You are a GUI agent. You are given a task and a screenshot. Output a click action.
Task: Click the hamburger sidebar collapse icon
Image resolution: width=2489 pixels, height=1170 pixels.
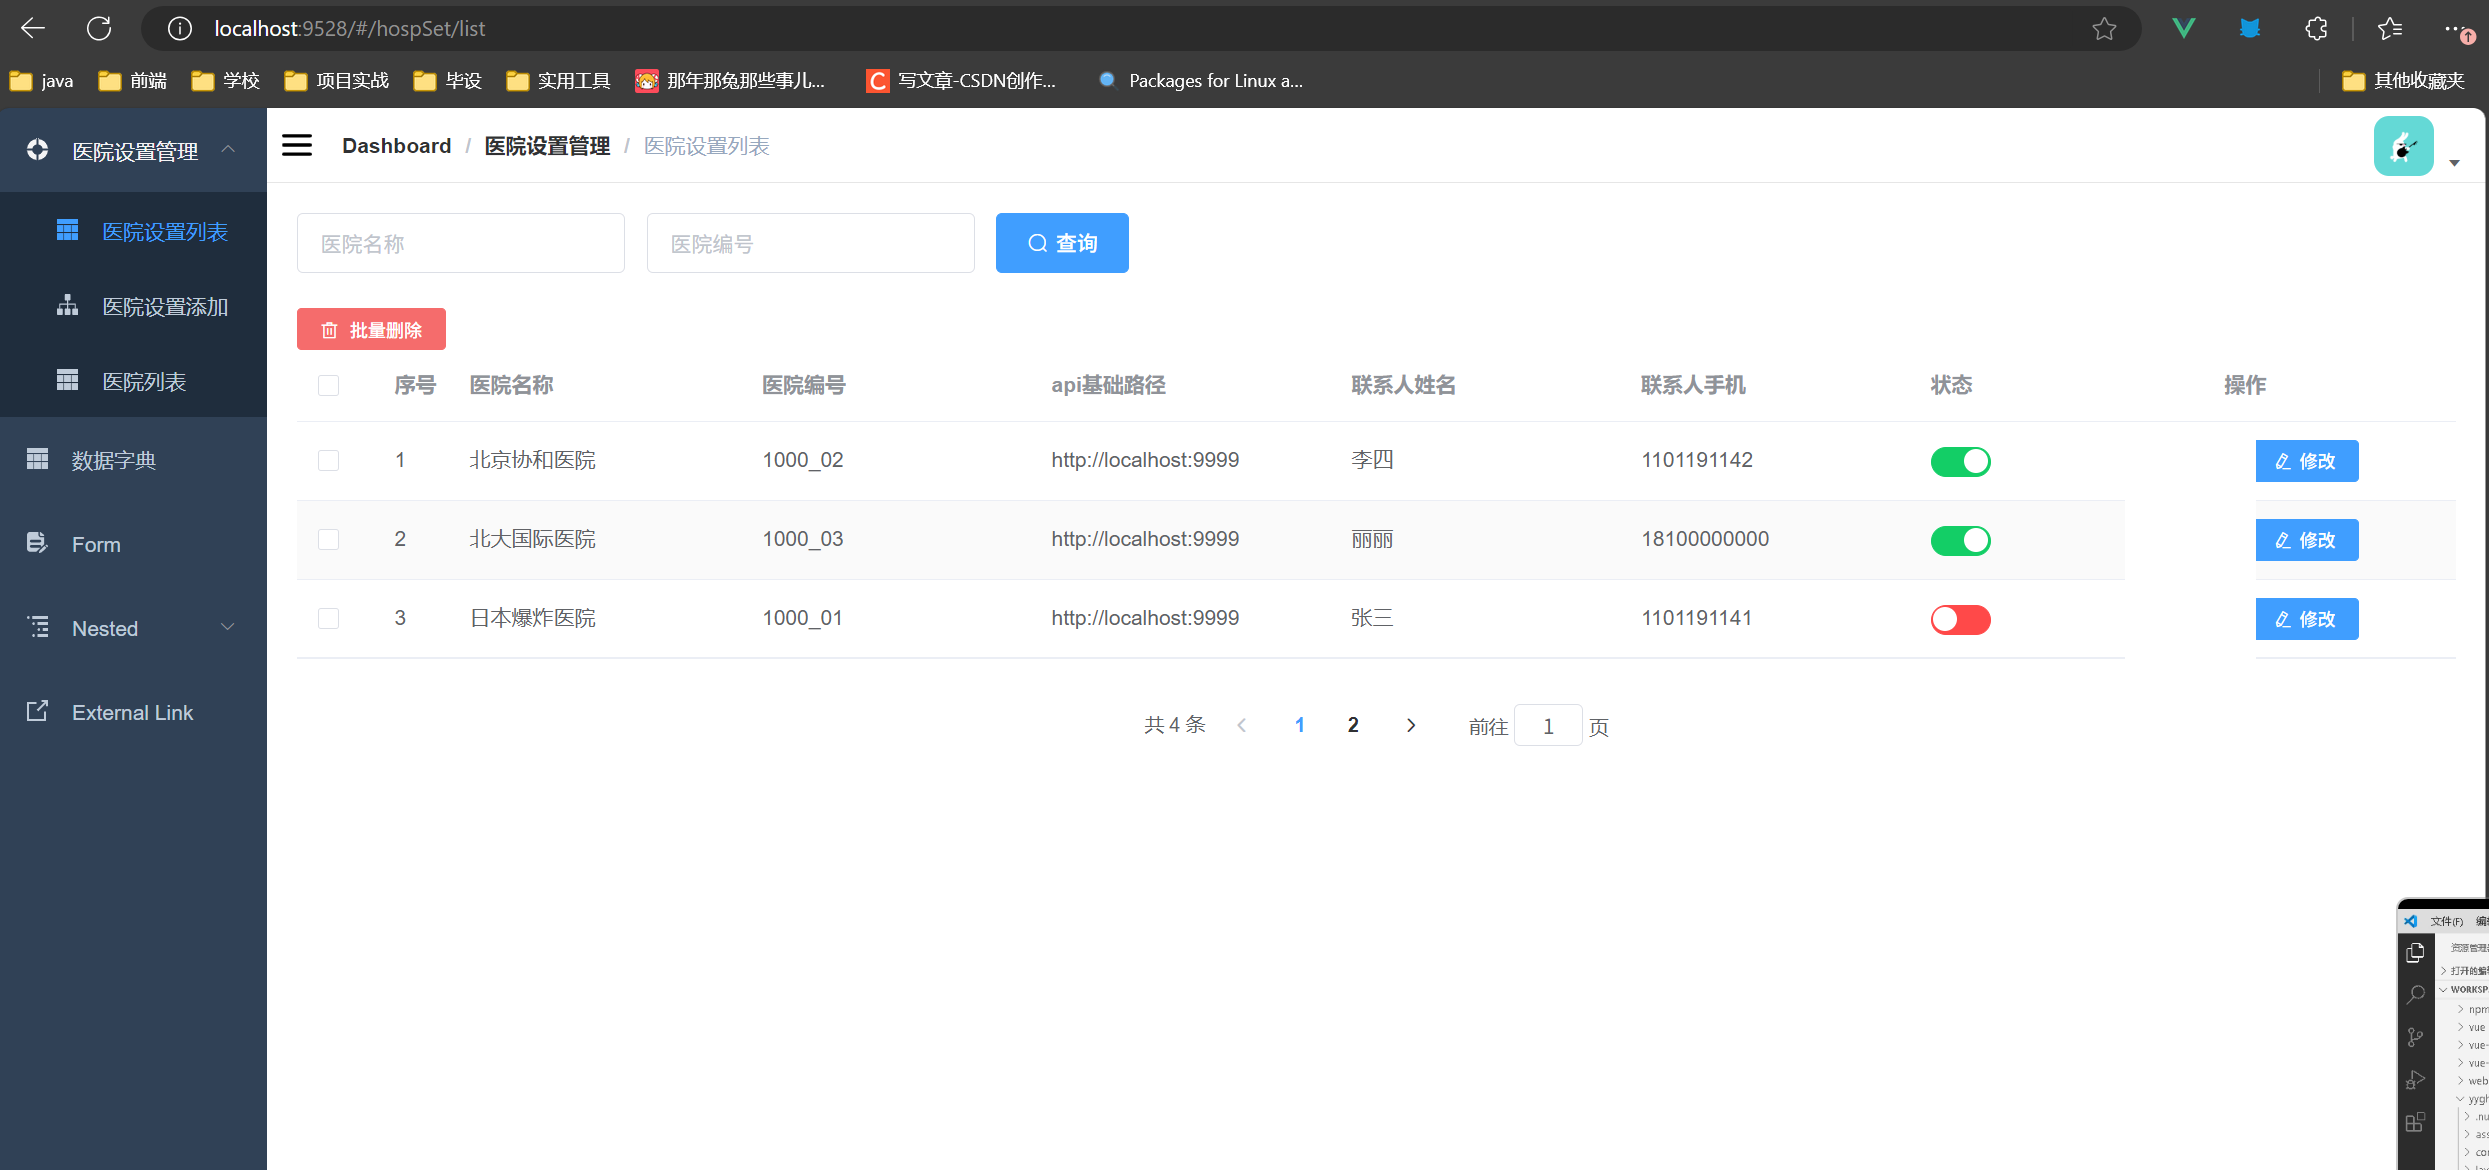click(297, 146)
